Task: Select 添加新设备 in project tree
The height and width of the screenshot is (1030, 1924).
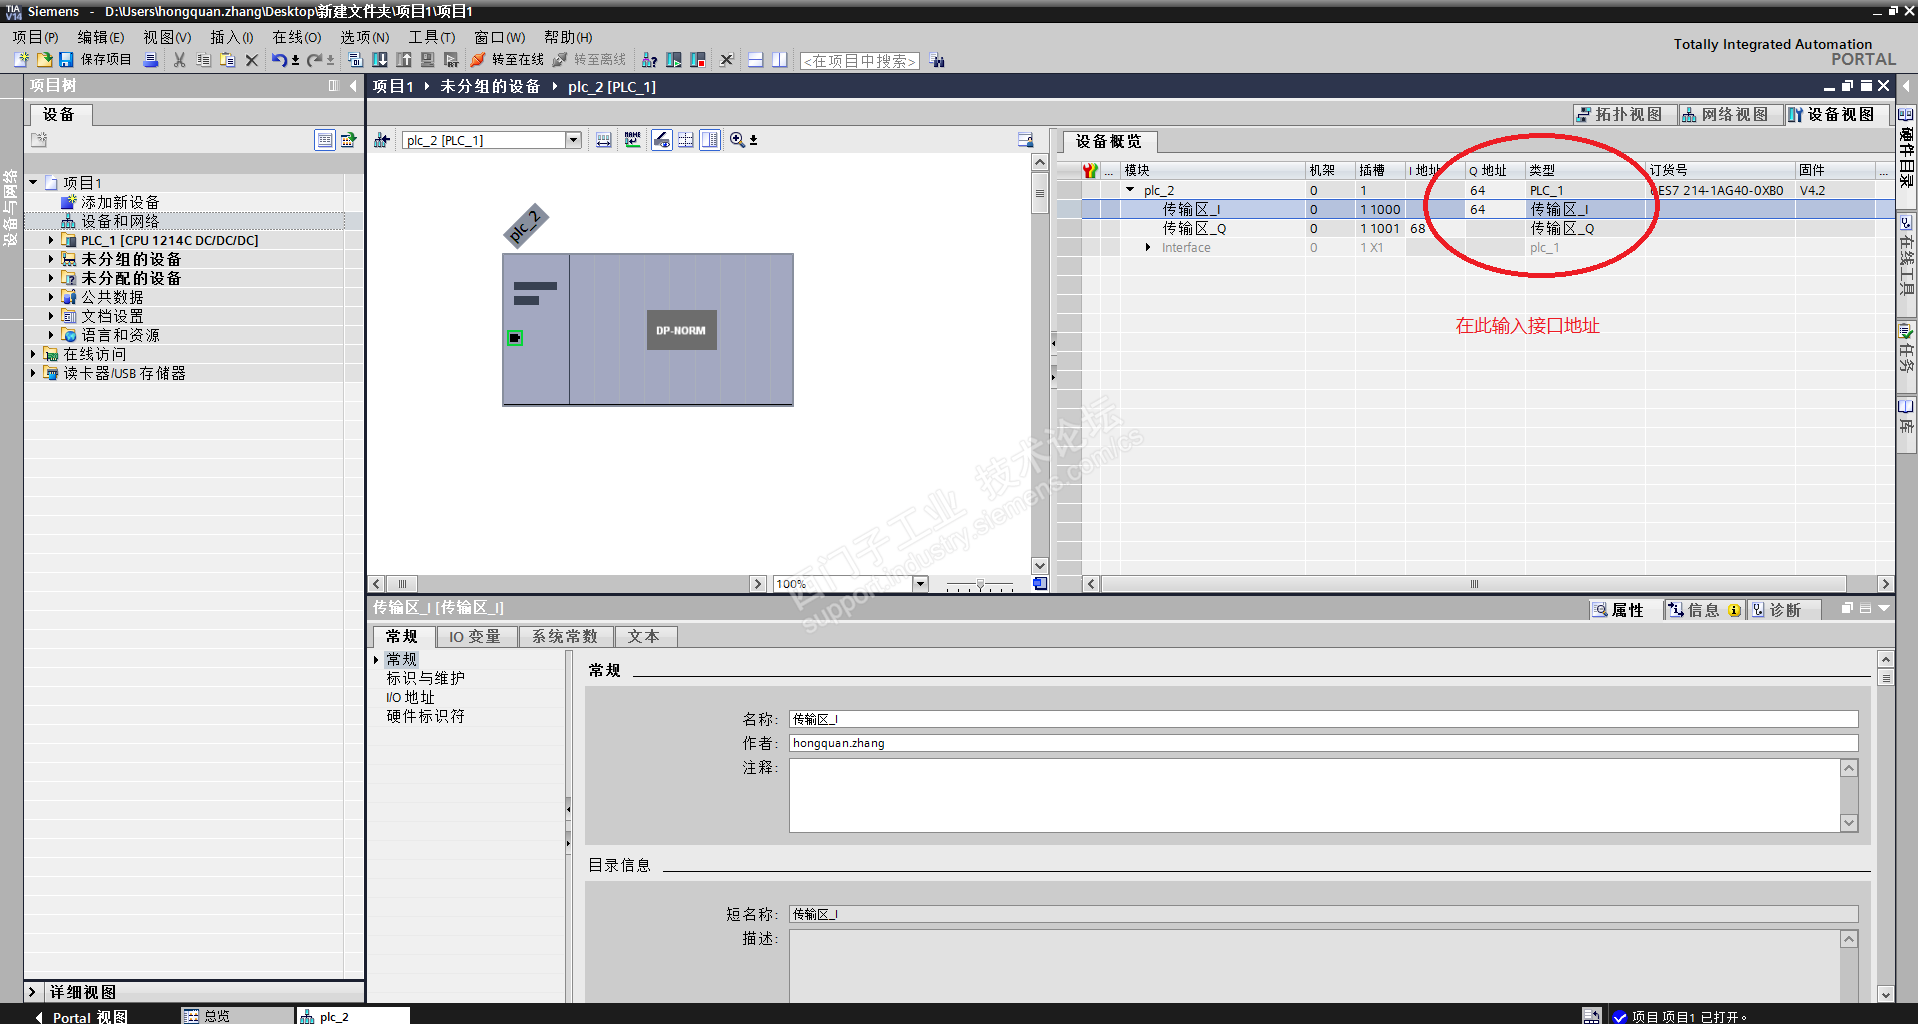Action: [120, 202]
